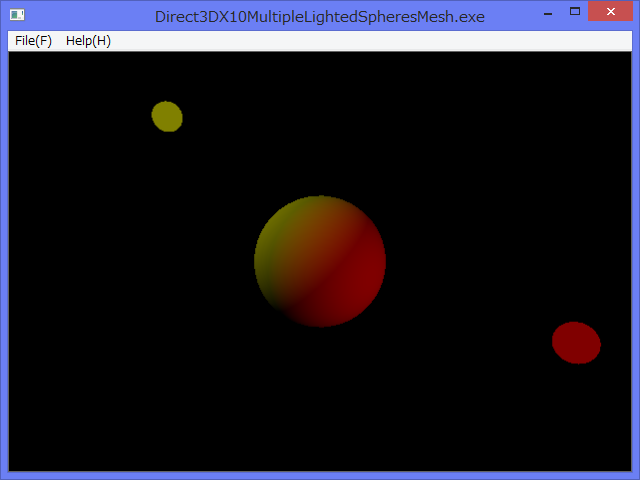Click the small yellow sphere

167,116
